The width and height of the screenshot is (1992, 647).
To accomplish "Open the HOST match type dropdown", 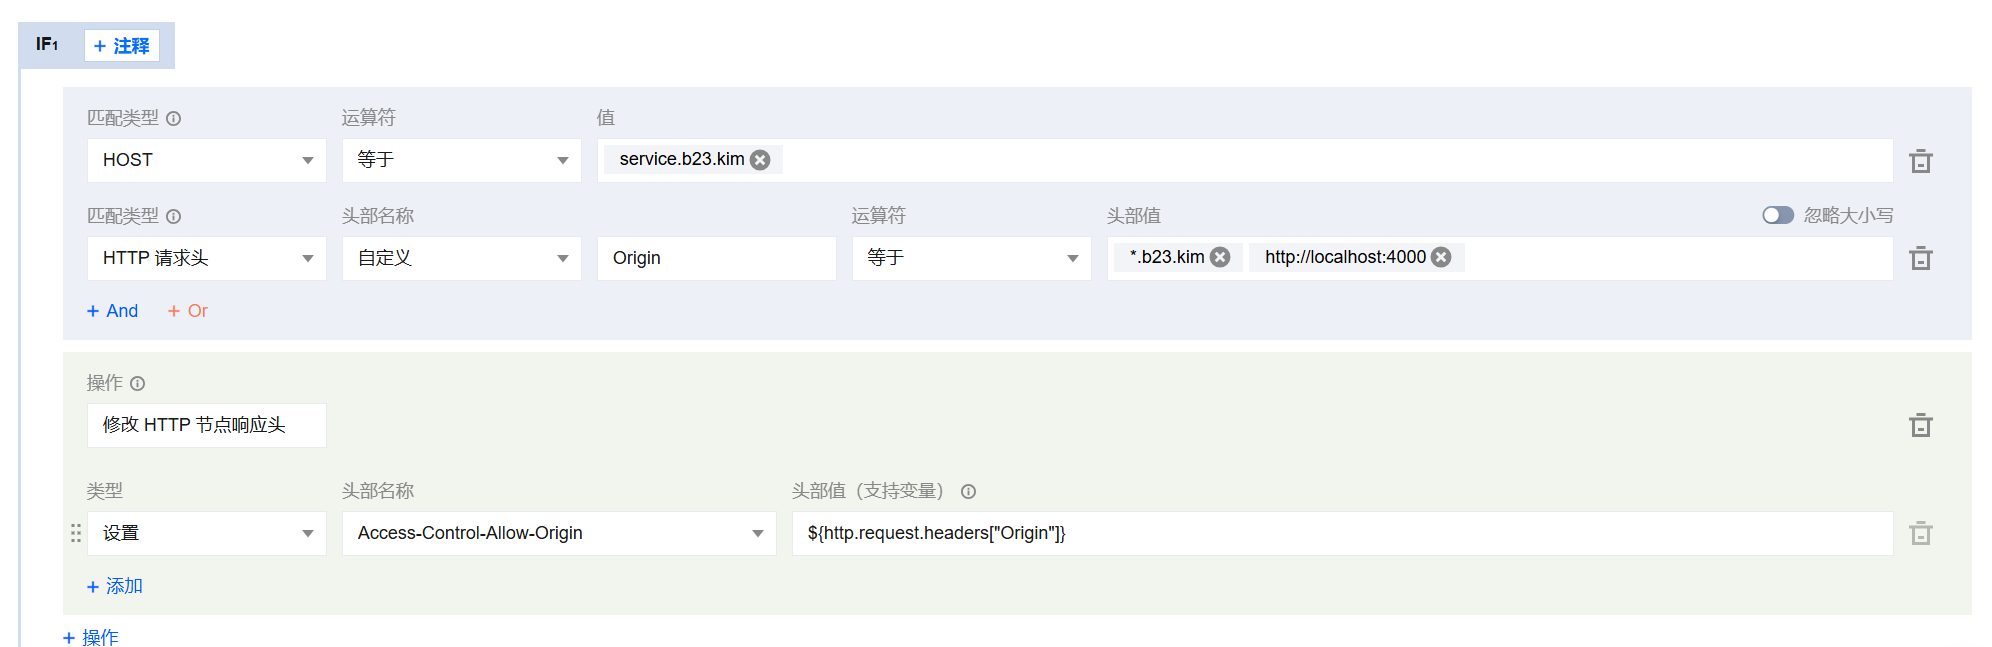I will (x=206, y=160).
